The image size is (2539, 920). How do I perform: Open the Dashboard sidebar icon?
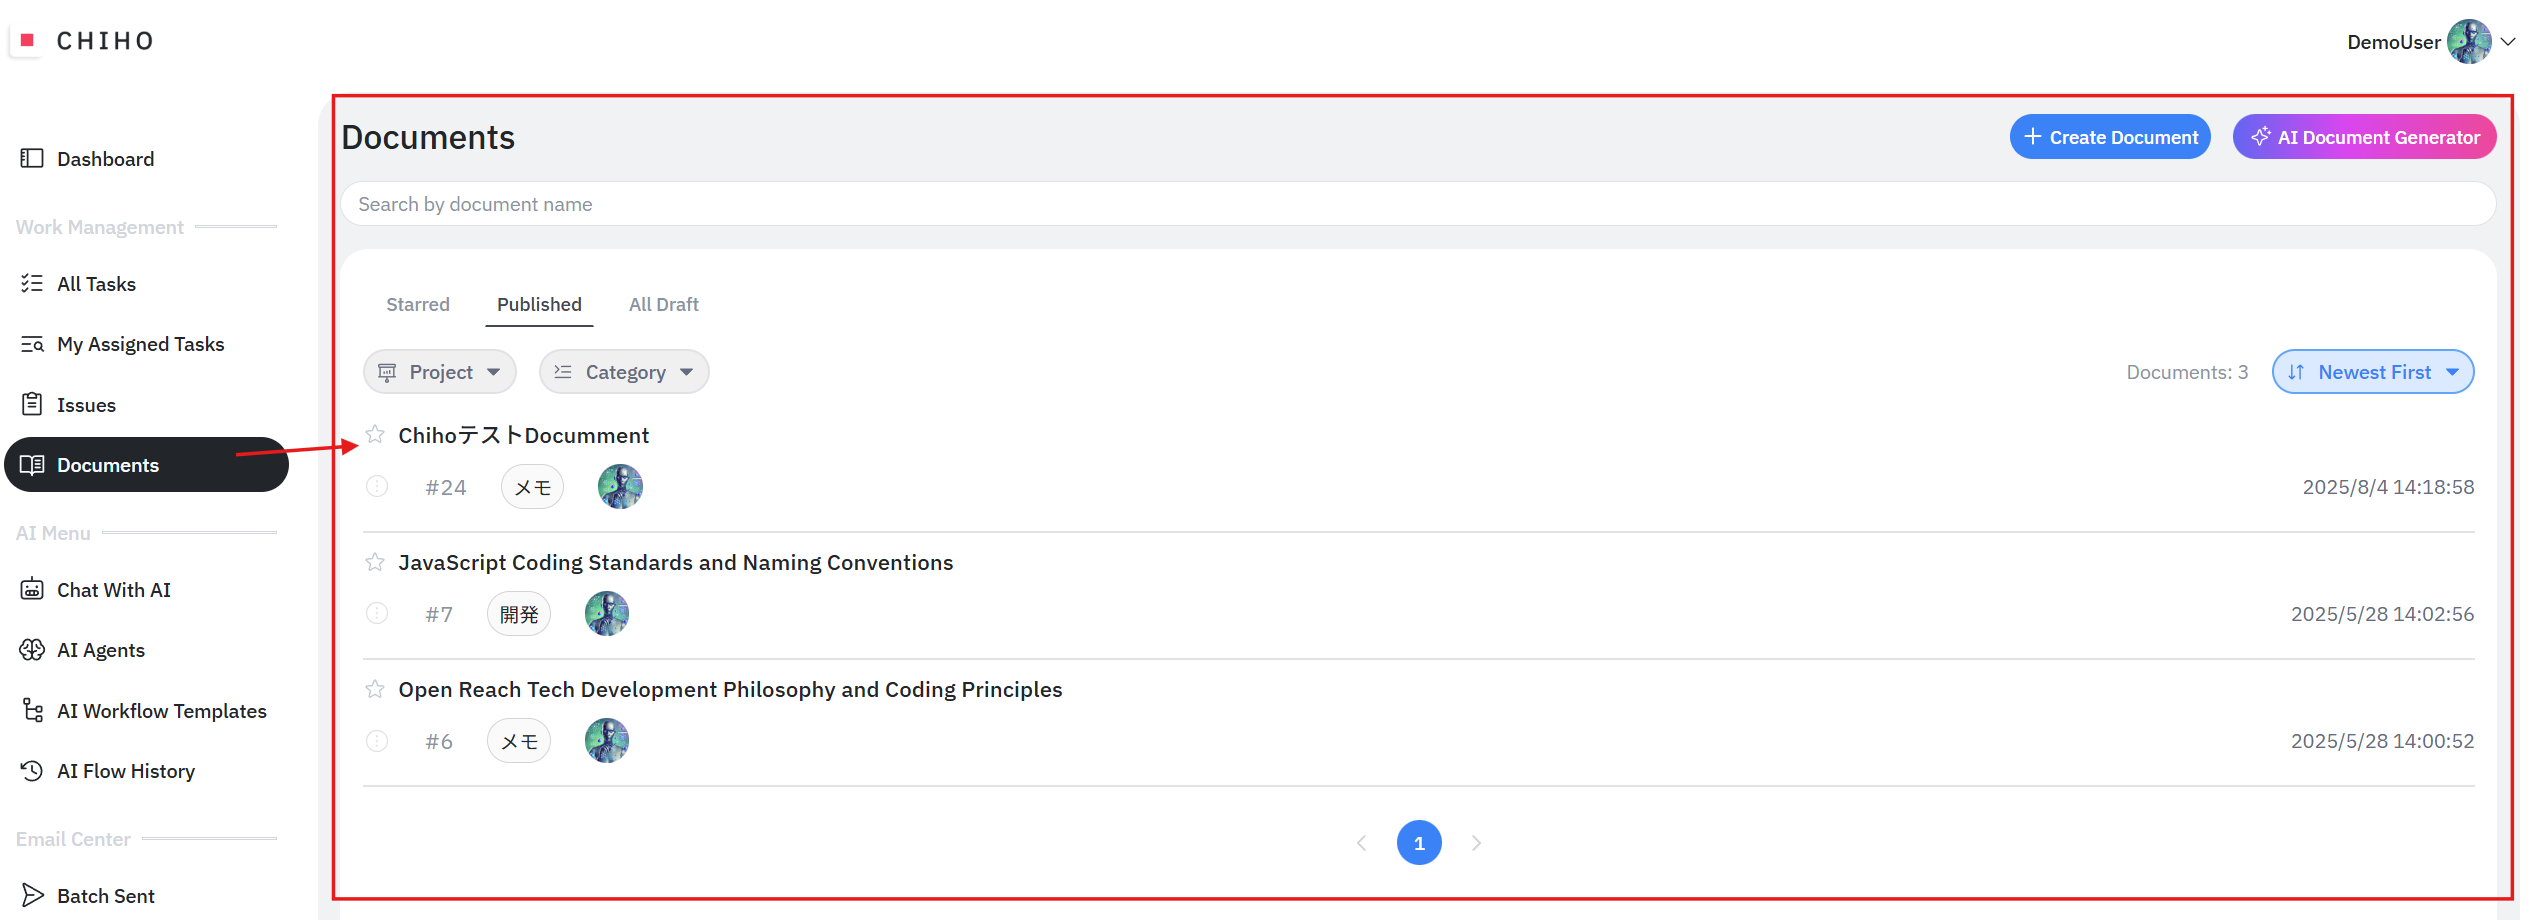click(x=32, y=159)
